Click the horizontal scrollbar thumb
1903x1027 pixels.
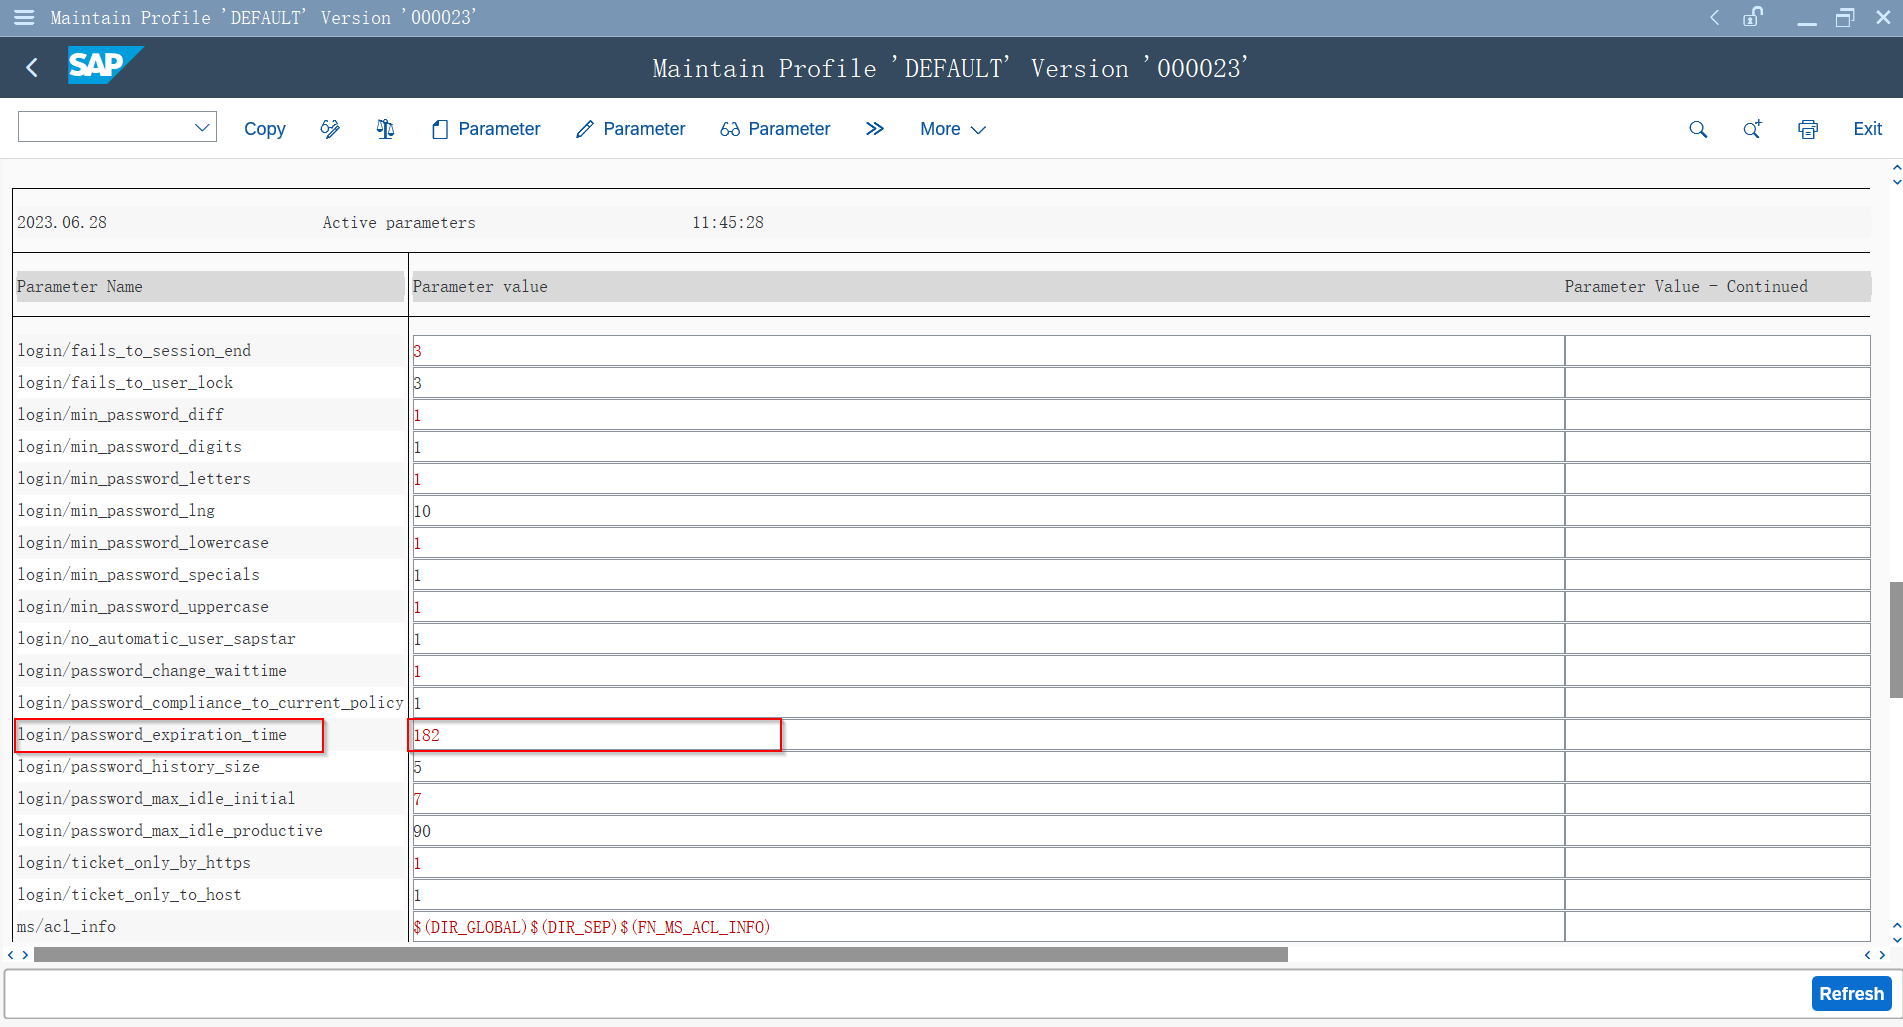coord(660,955)
